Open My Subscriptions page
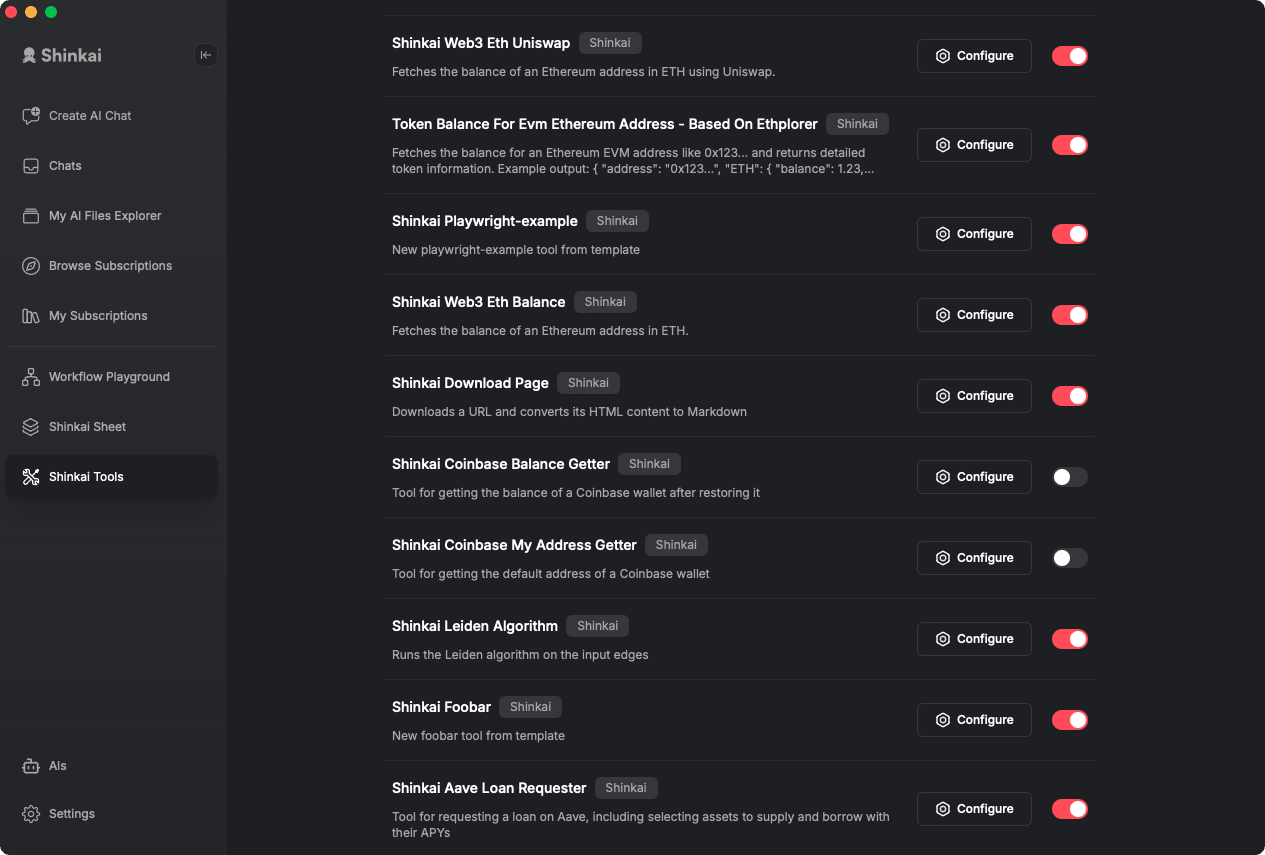Viewport: 1265px width, 855px height. click(x=111, y=316)
